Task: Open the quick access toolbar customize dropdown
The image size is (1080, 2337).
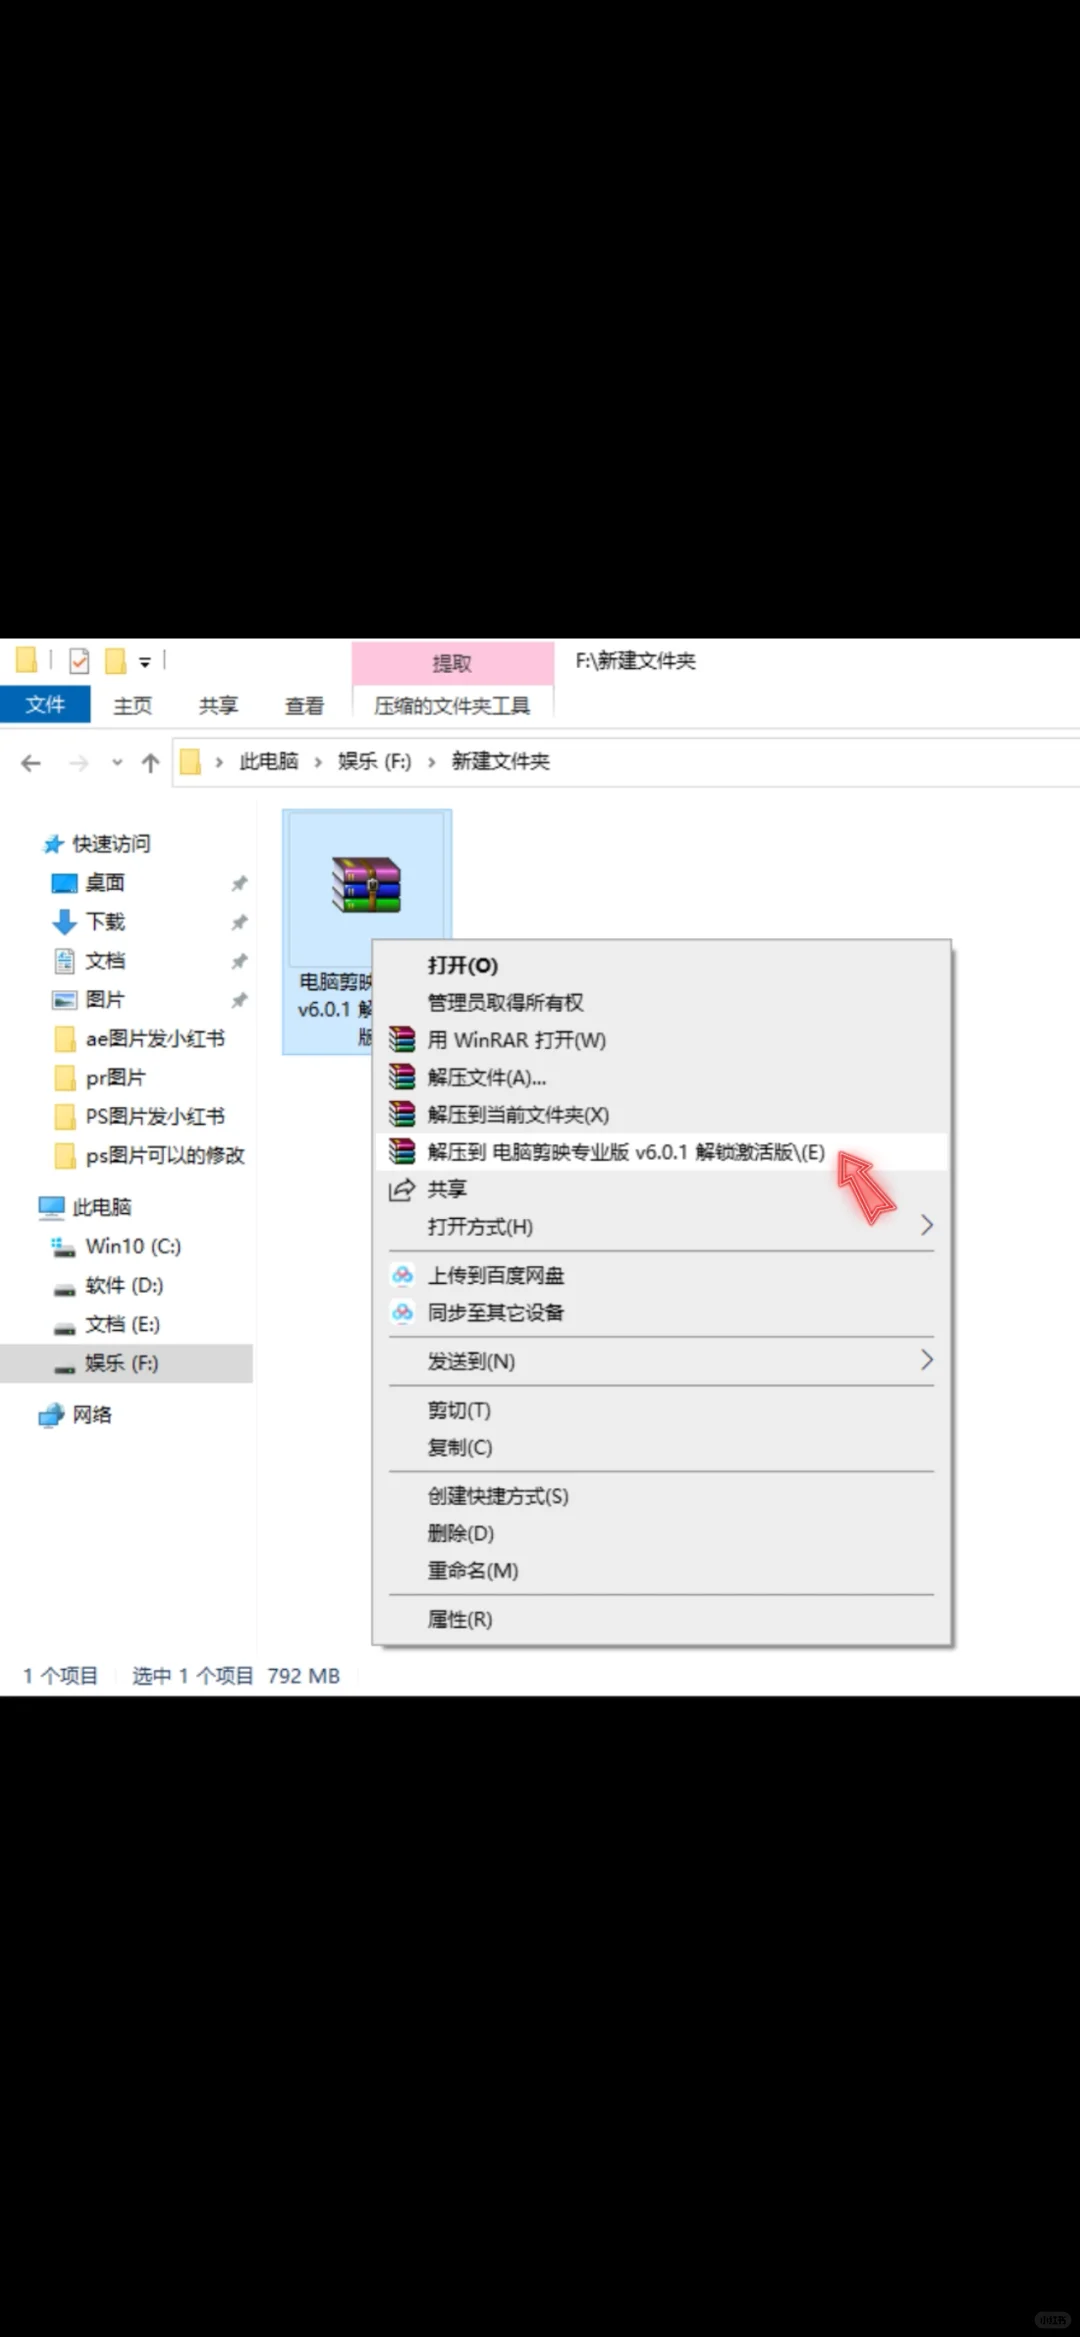Action: point(145,662)
